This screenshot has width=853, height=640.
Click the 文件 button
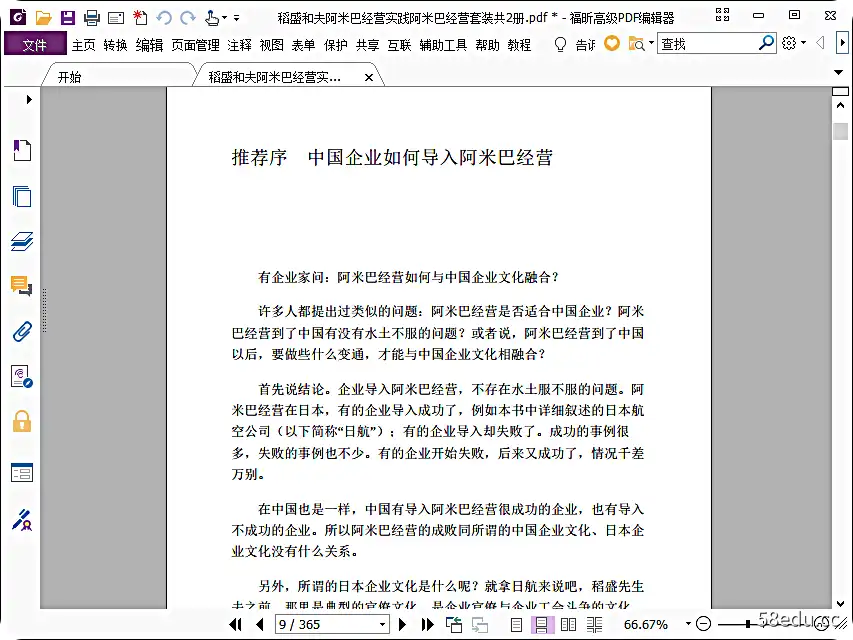click(x=35, y=44)
